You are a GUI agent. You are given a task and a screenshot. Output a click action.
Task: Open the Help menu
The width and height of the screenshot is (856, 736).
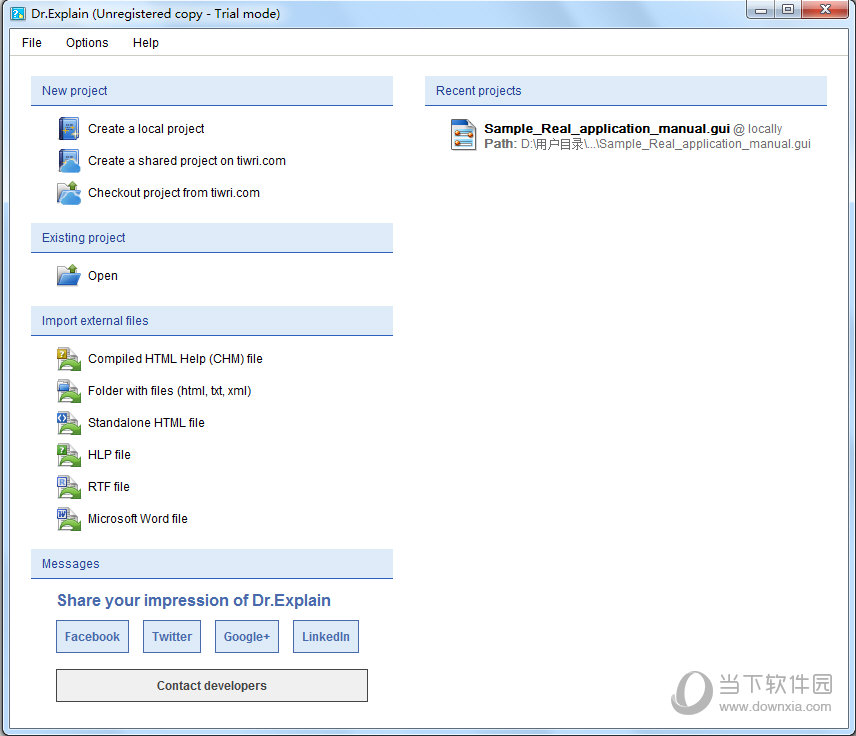(146, 43)
